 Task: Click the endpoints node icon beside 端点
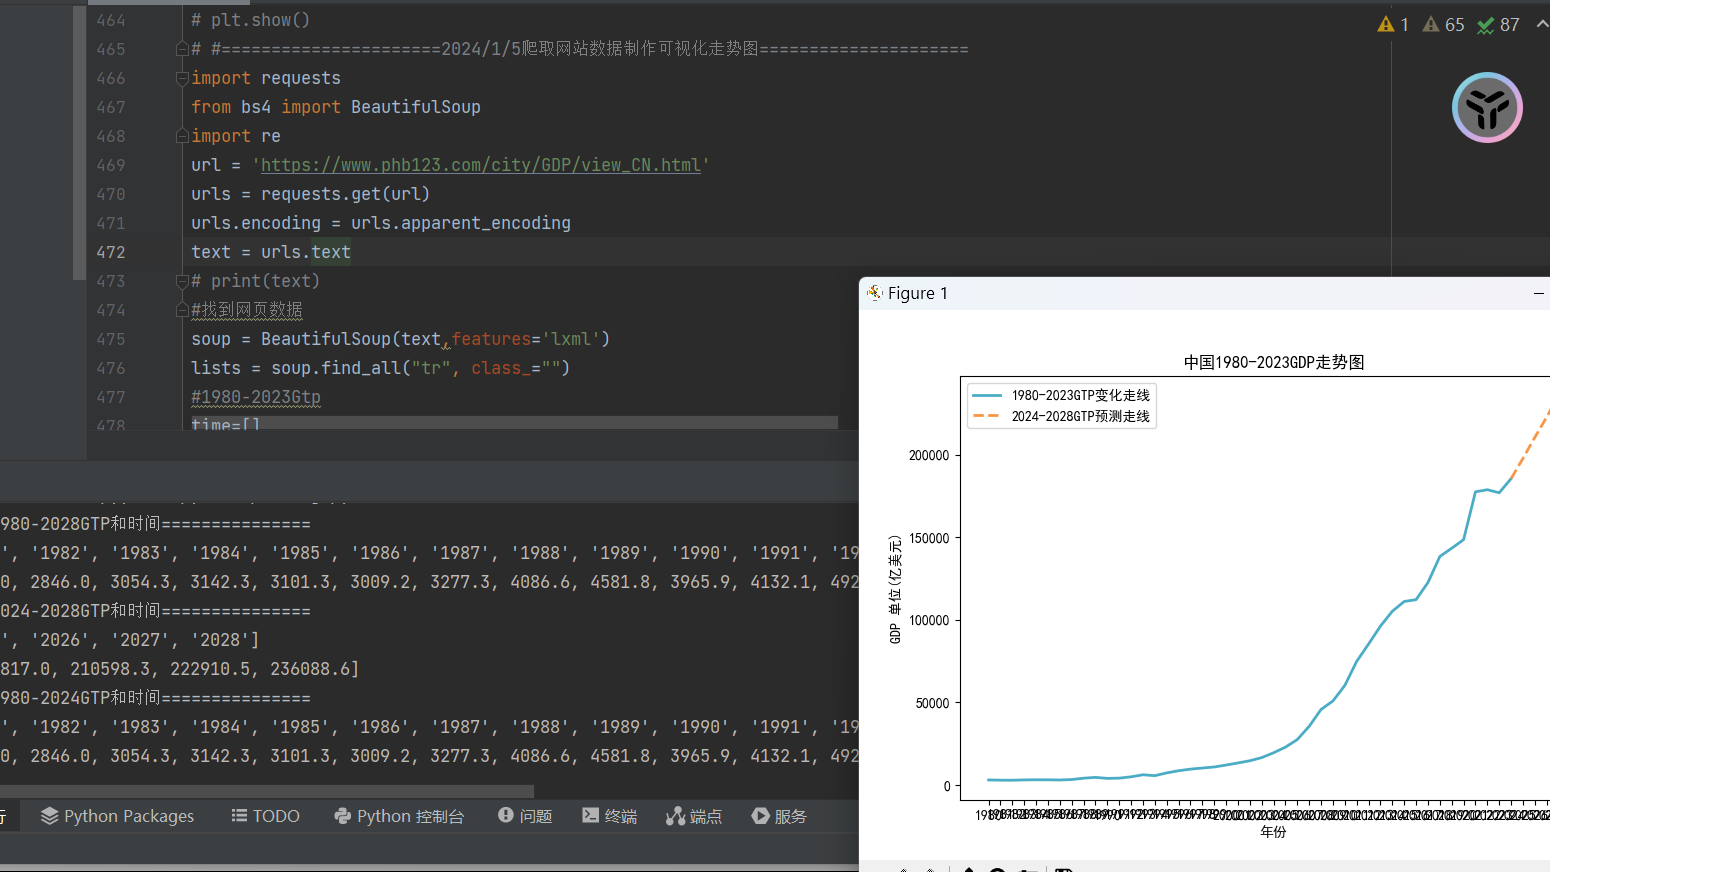675,816
